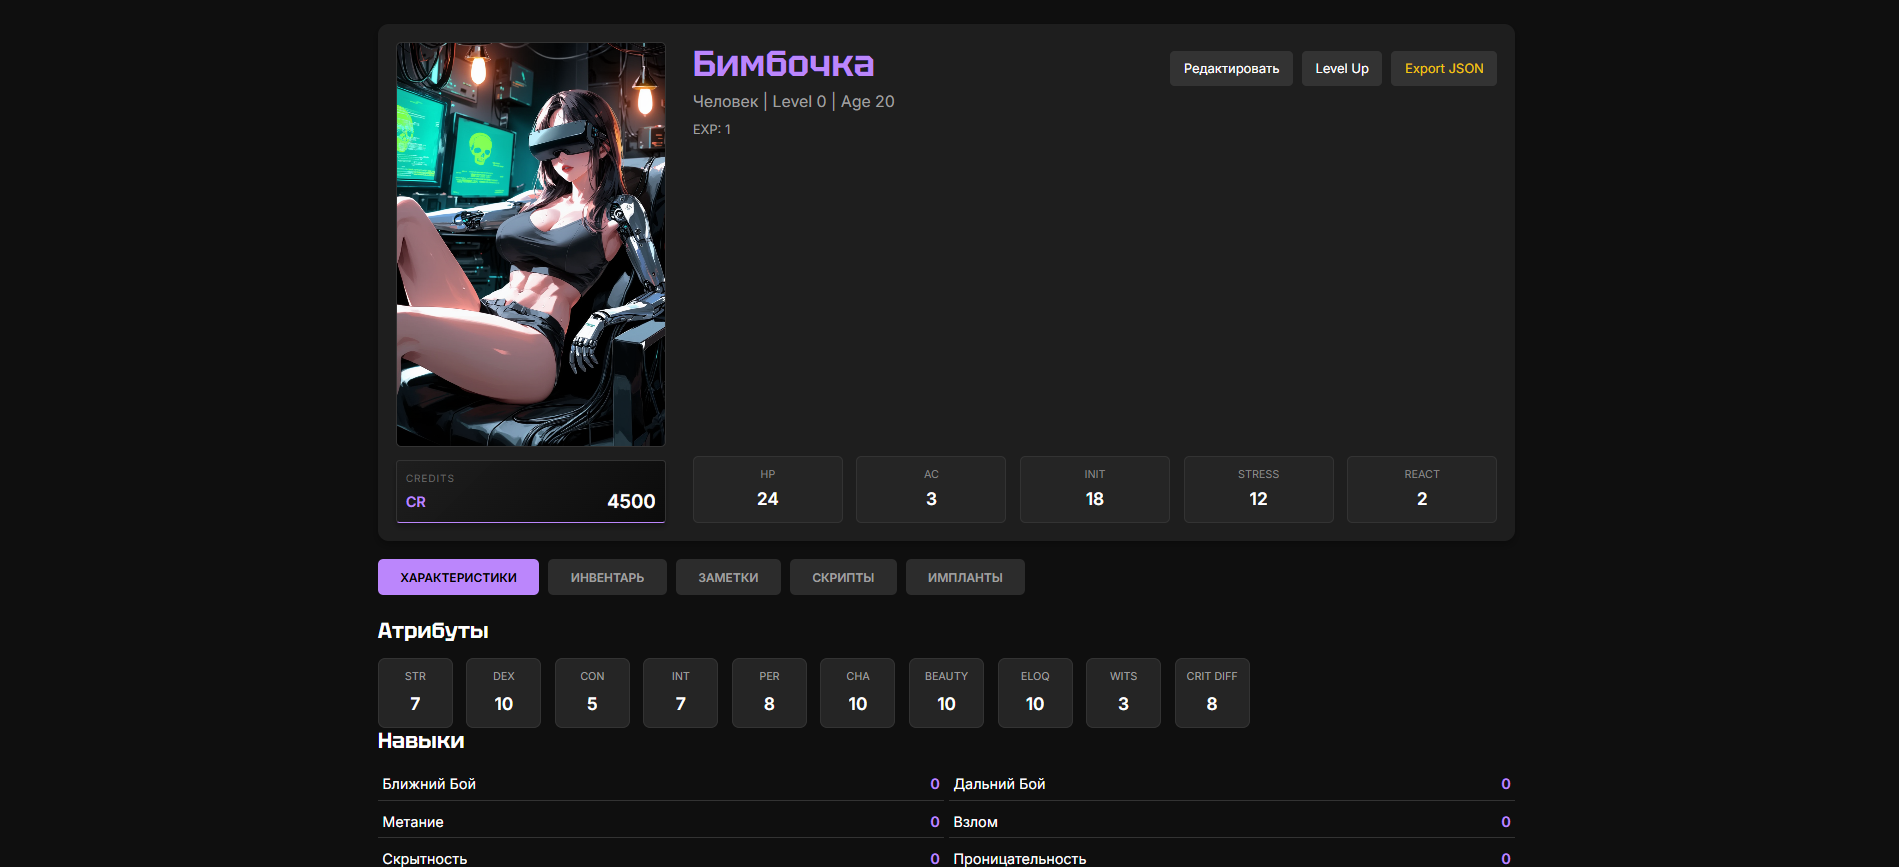
Task: Click the STR attribute box
Action: (x=415, y=692)
